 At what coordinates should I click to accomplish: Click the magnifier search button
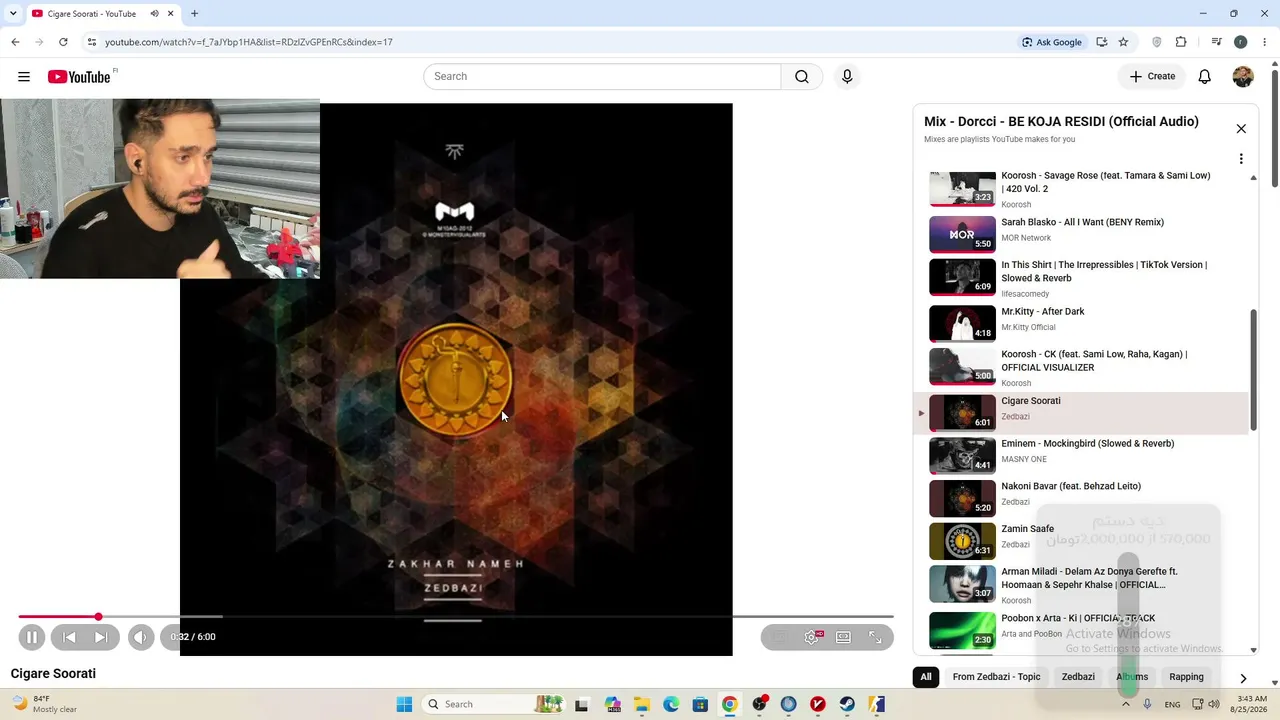pos(802,77)
